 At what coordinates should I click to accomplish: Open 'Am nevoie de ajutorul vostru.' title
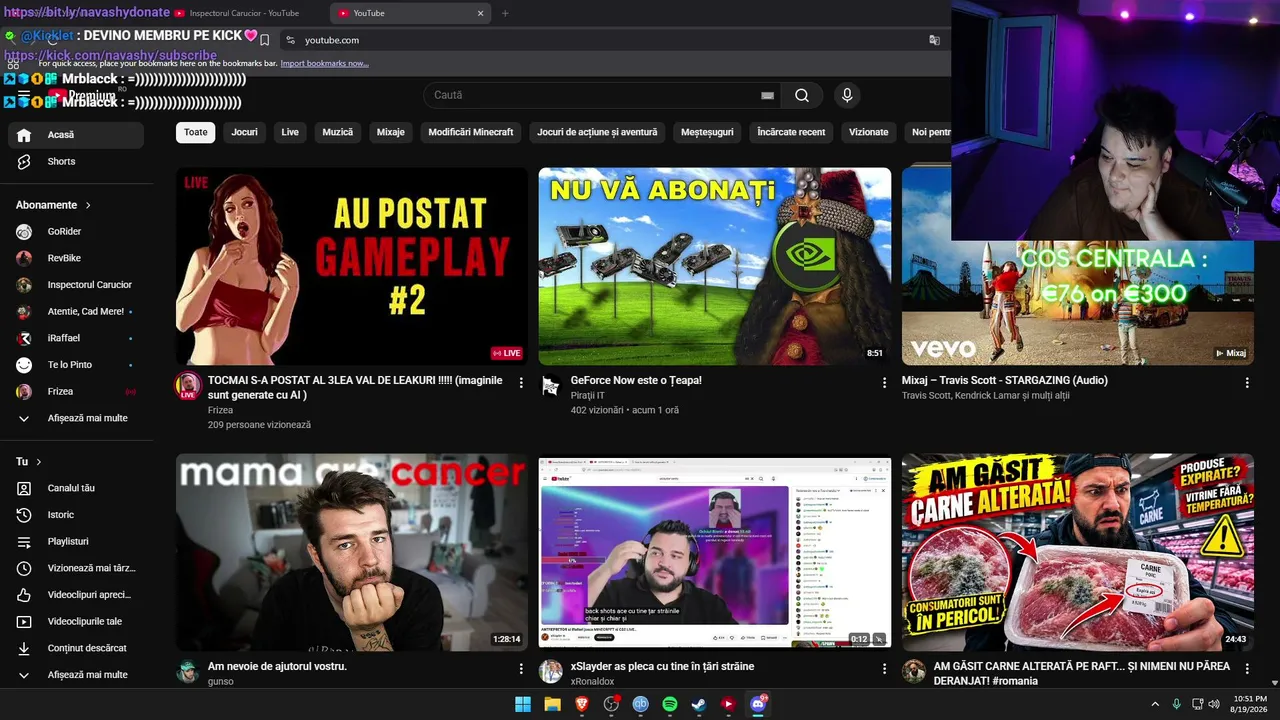(277, 666)
